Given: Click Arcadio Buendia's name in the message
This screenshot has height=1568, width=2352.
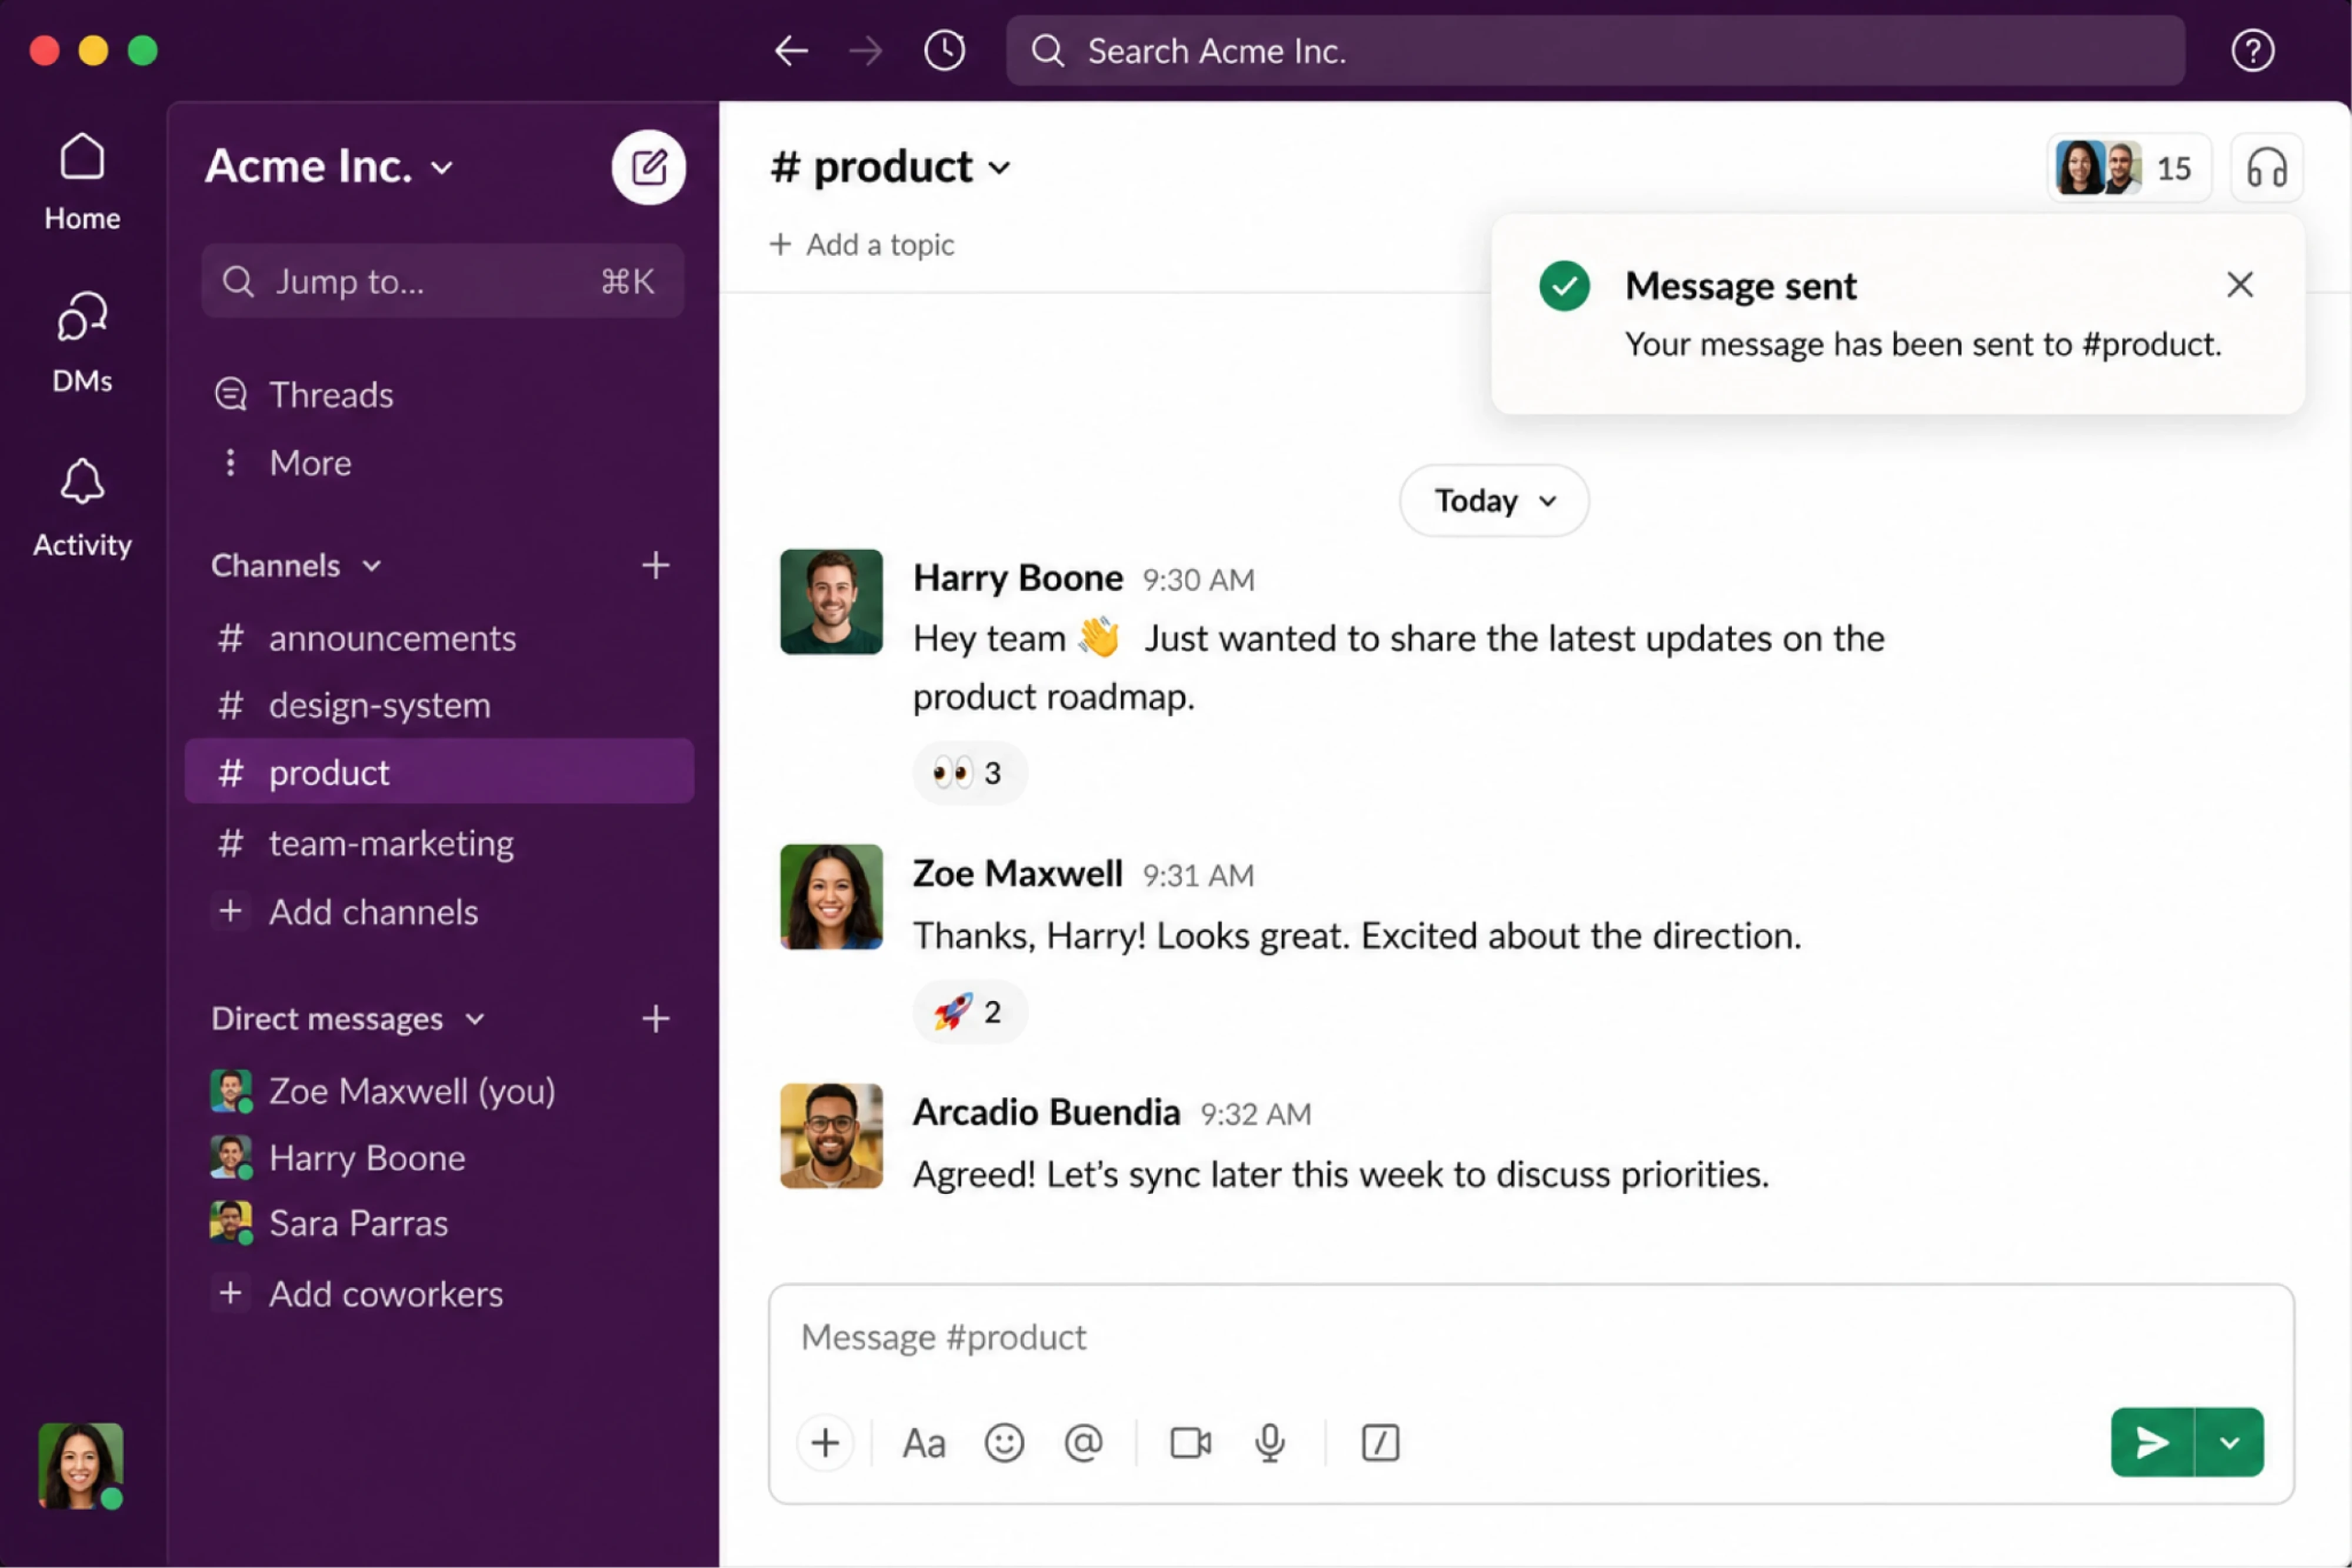Looking at the screenshot, I should (1046, 1112).
